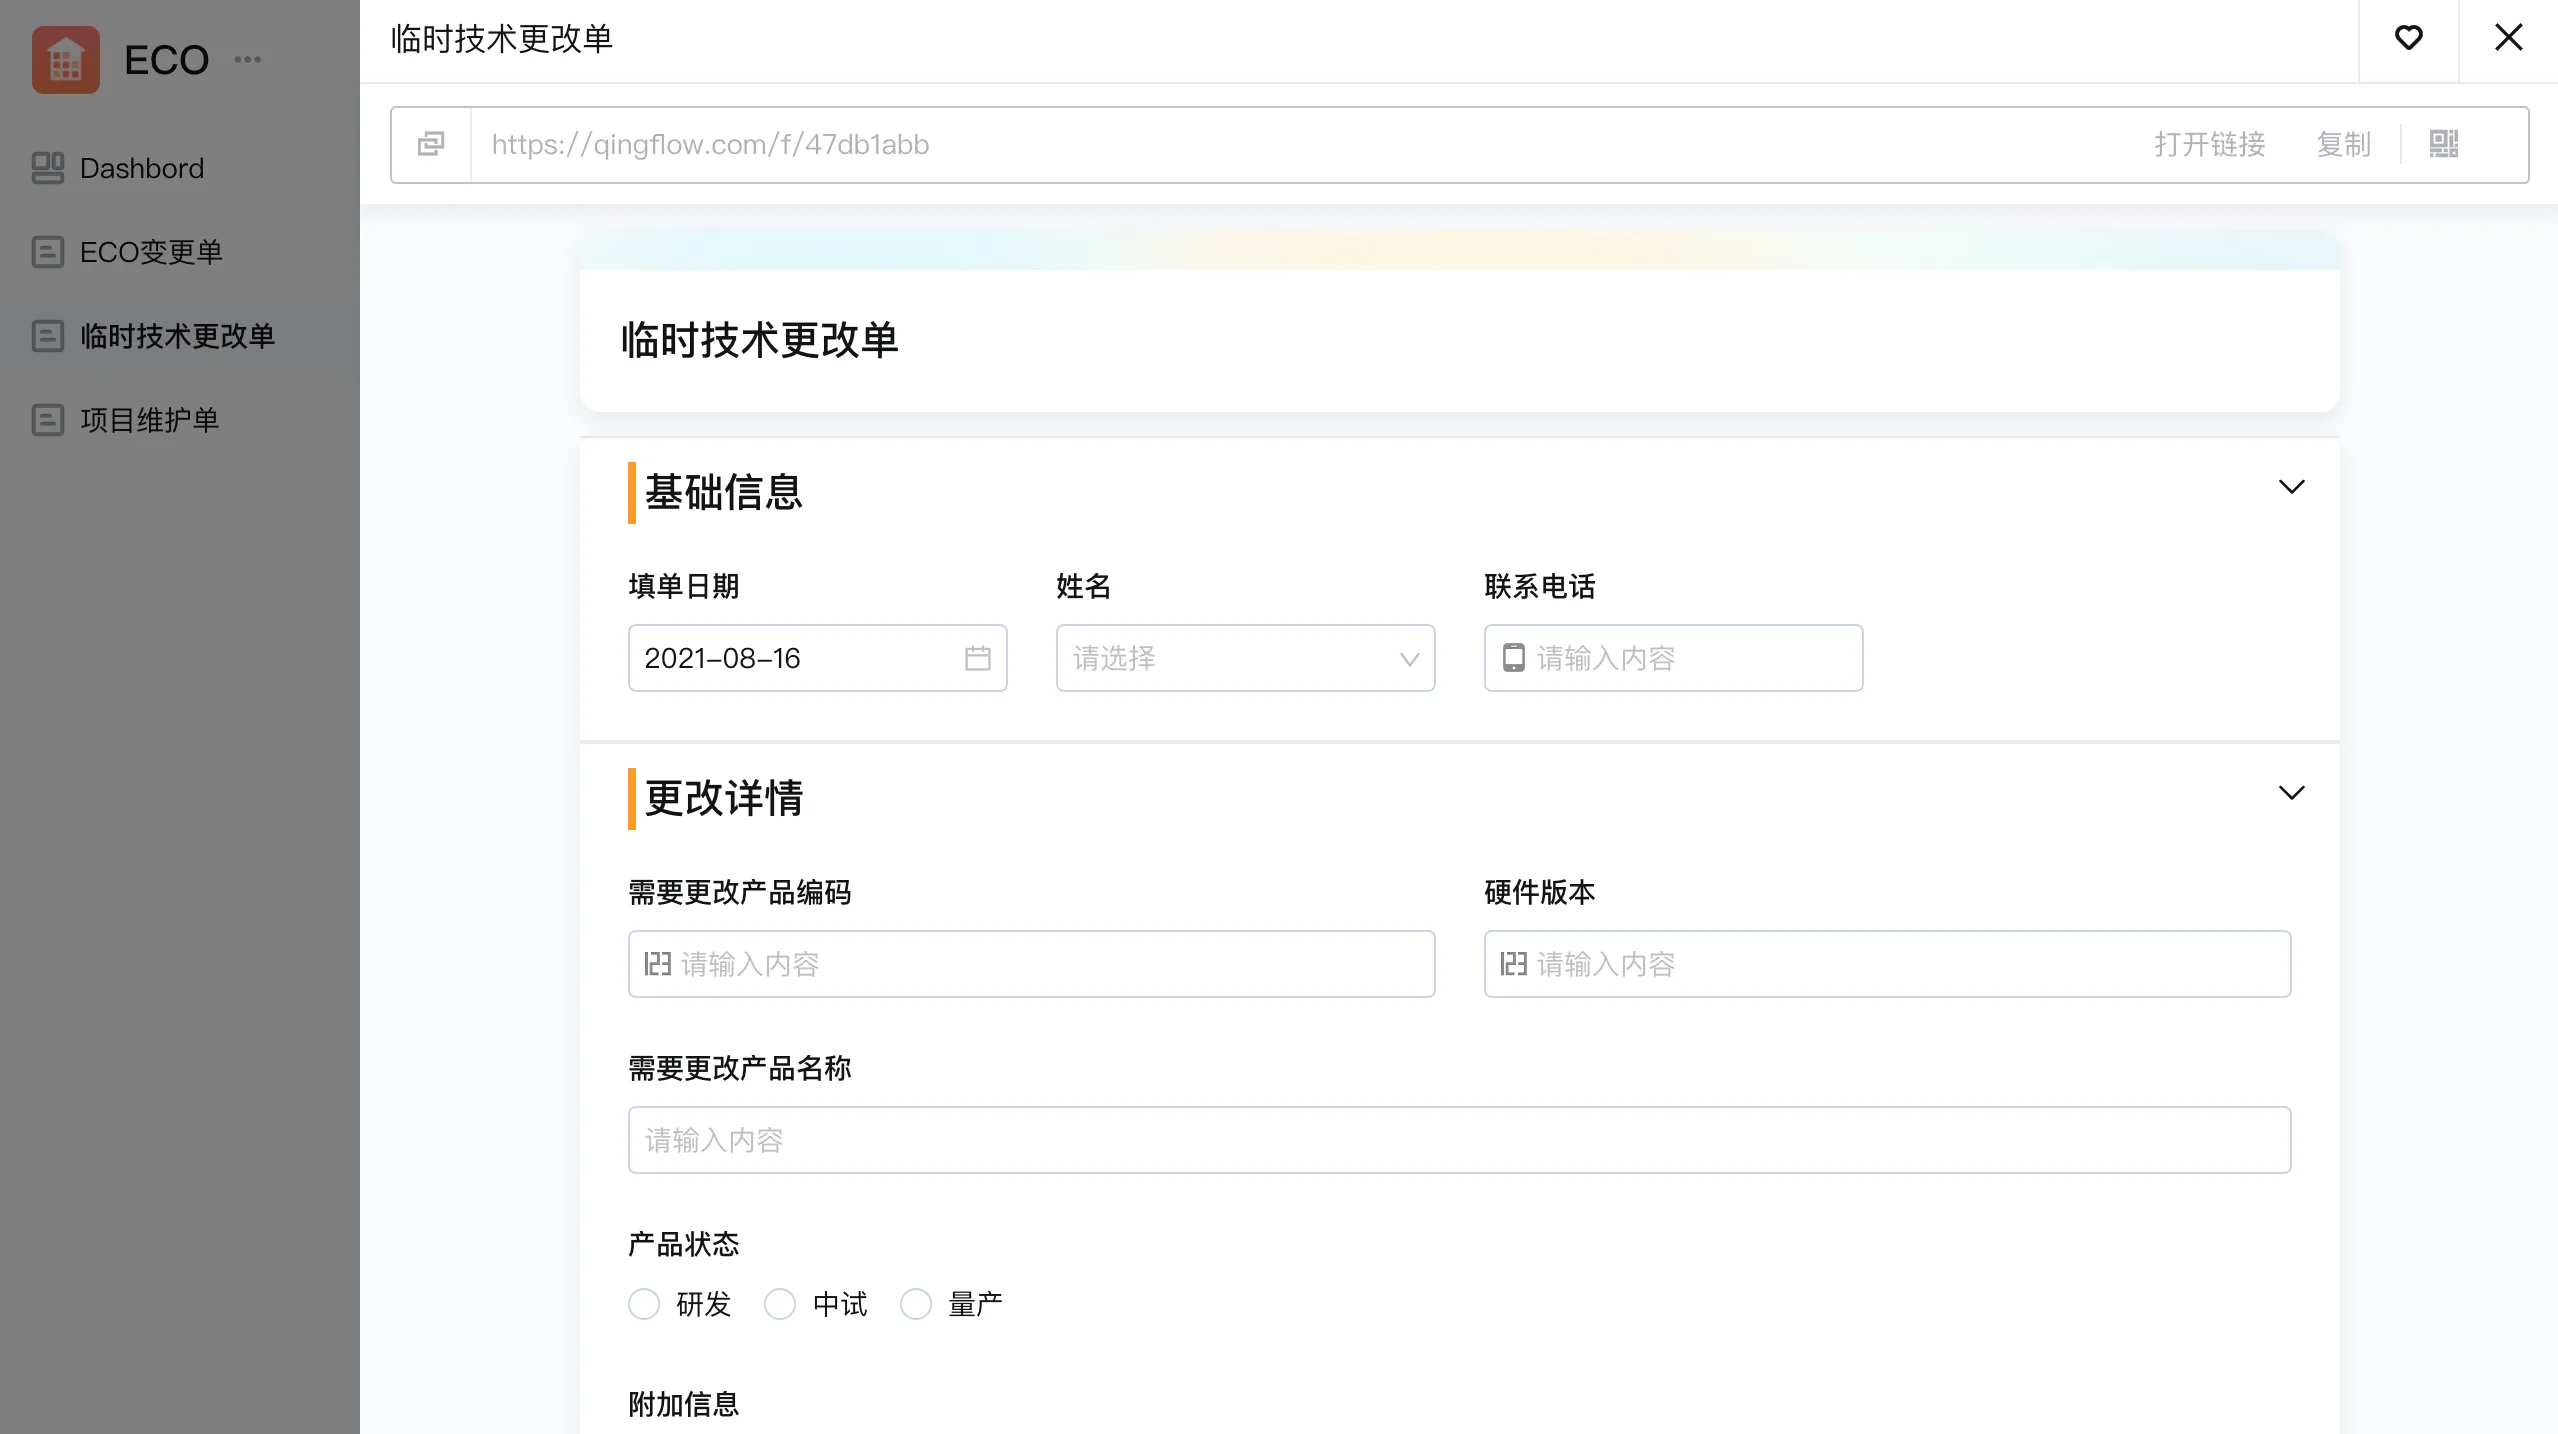The image size is (2558, 1434).
Task: Select the 研发 radio button
Action: pyautogui.click(x=644, y=1304)
